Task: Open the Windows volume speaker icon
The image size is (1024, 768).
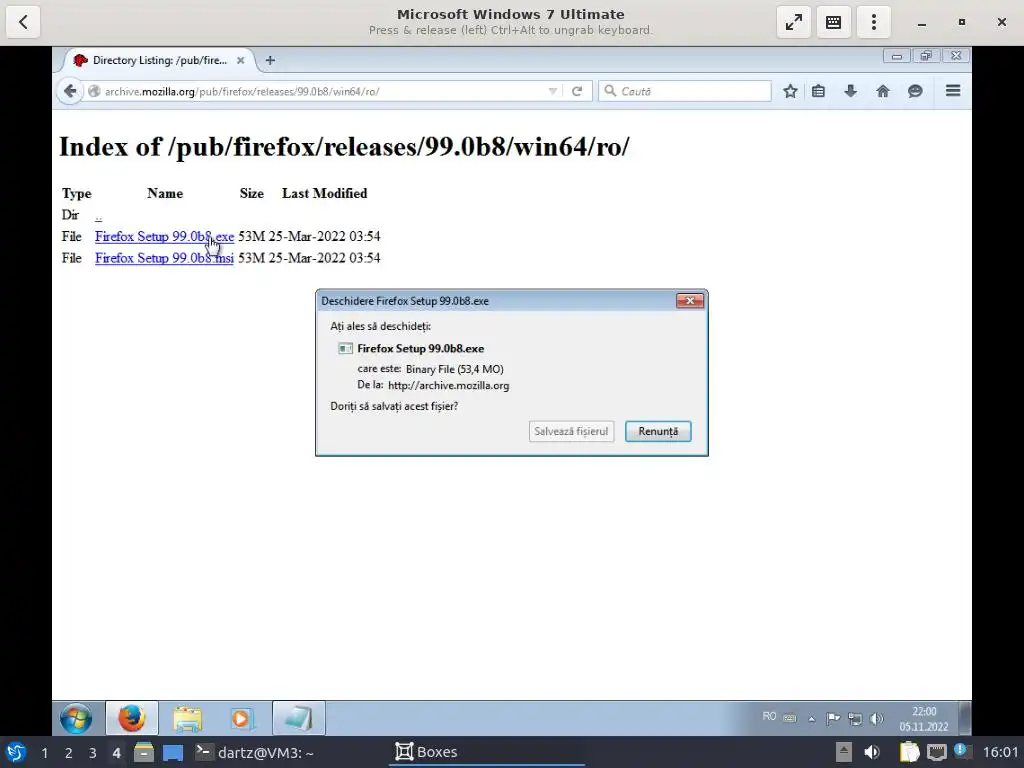Action: click(876, 719)
